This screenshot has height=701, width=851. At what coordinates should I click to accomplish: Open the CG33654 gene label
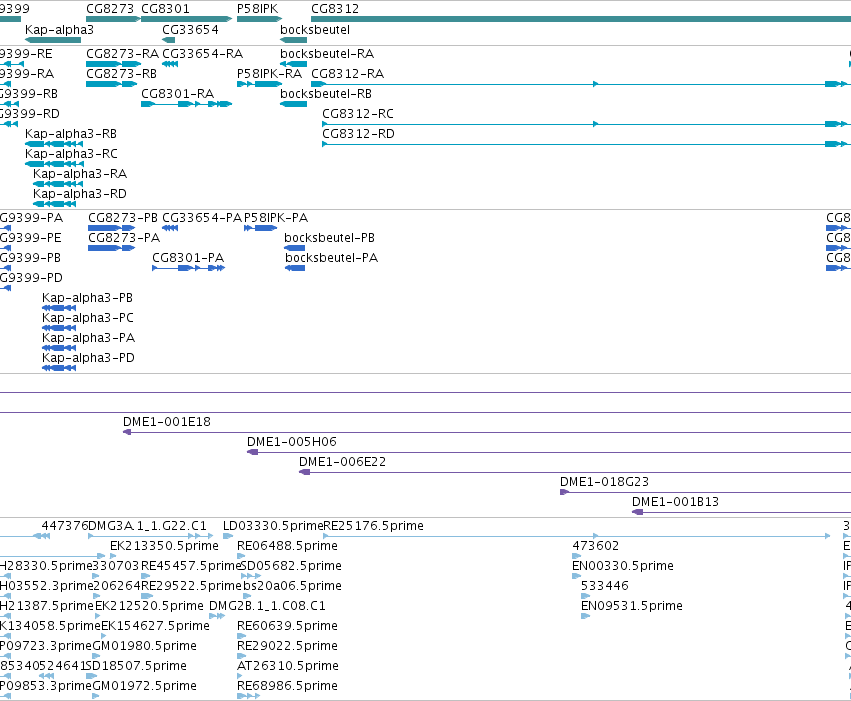190,30
